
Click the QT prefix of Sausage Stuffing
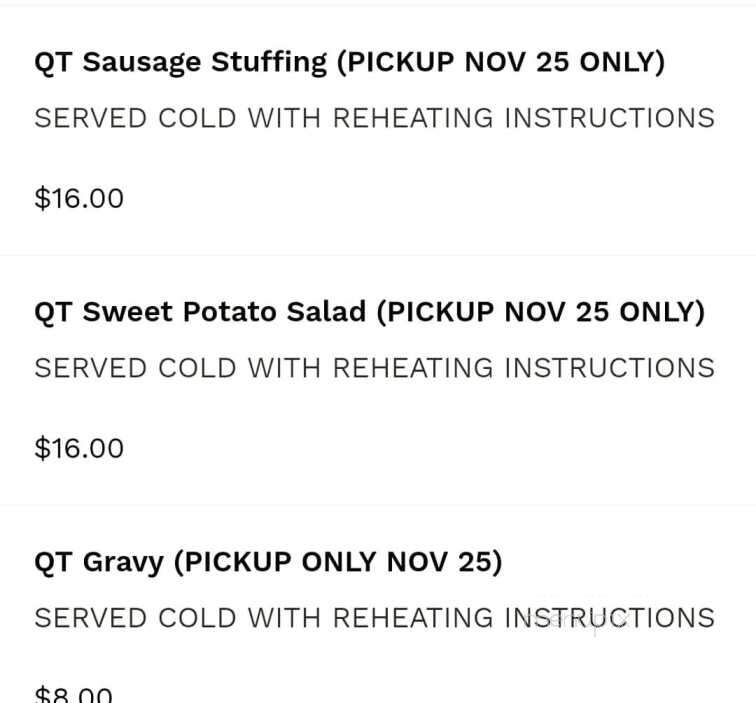pos(53,63)
